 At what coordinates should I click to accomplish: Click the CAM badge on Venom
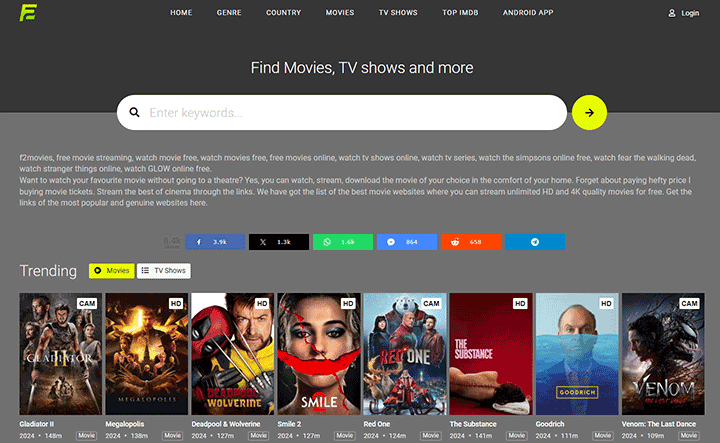pos(690,303)
